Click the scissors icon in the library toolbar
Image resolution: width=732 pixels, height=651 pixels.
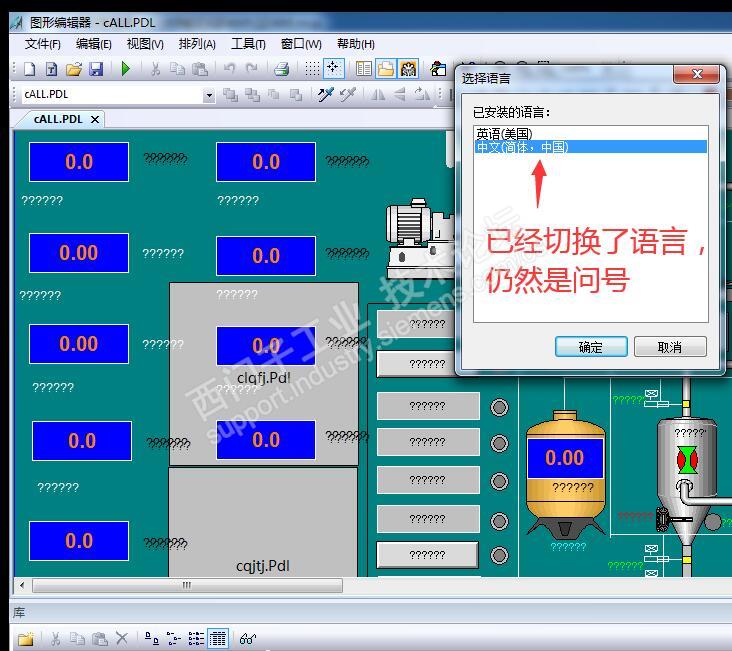[56, 638]
